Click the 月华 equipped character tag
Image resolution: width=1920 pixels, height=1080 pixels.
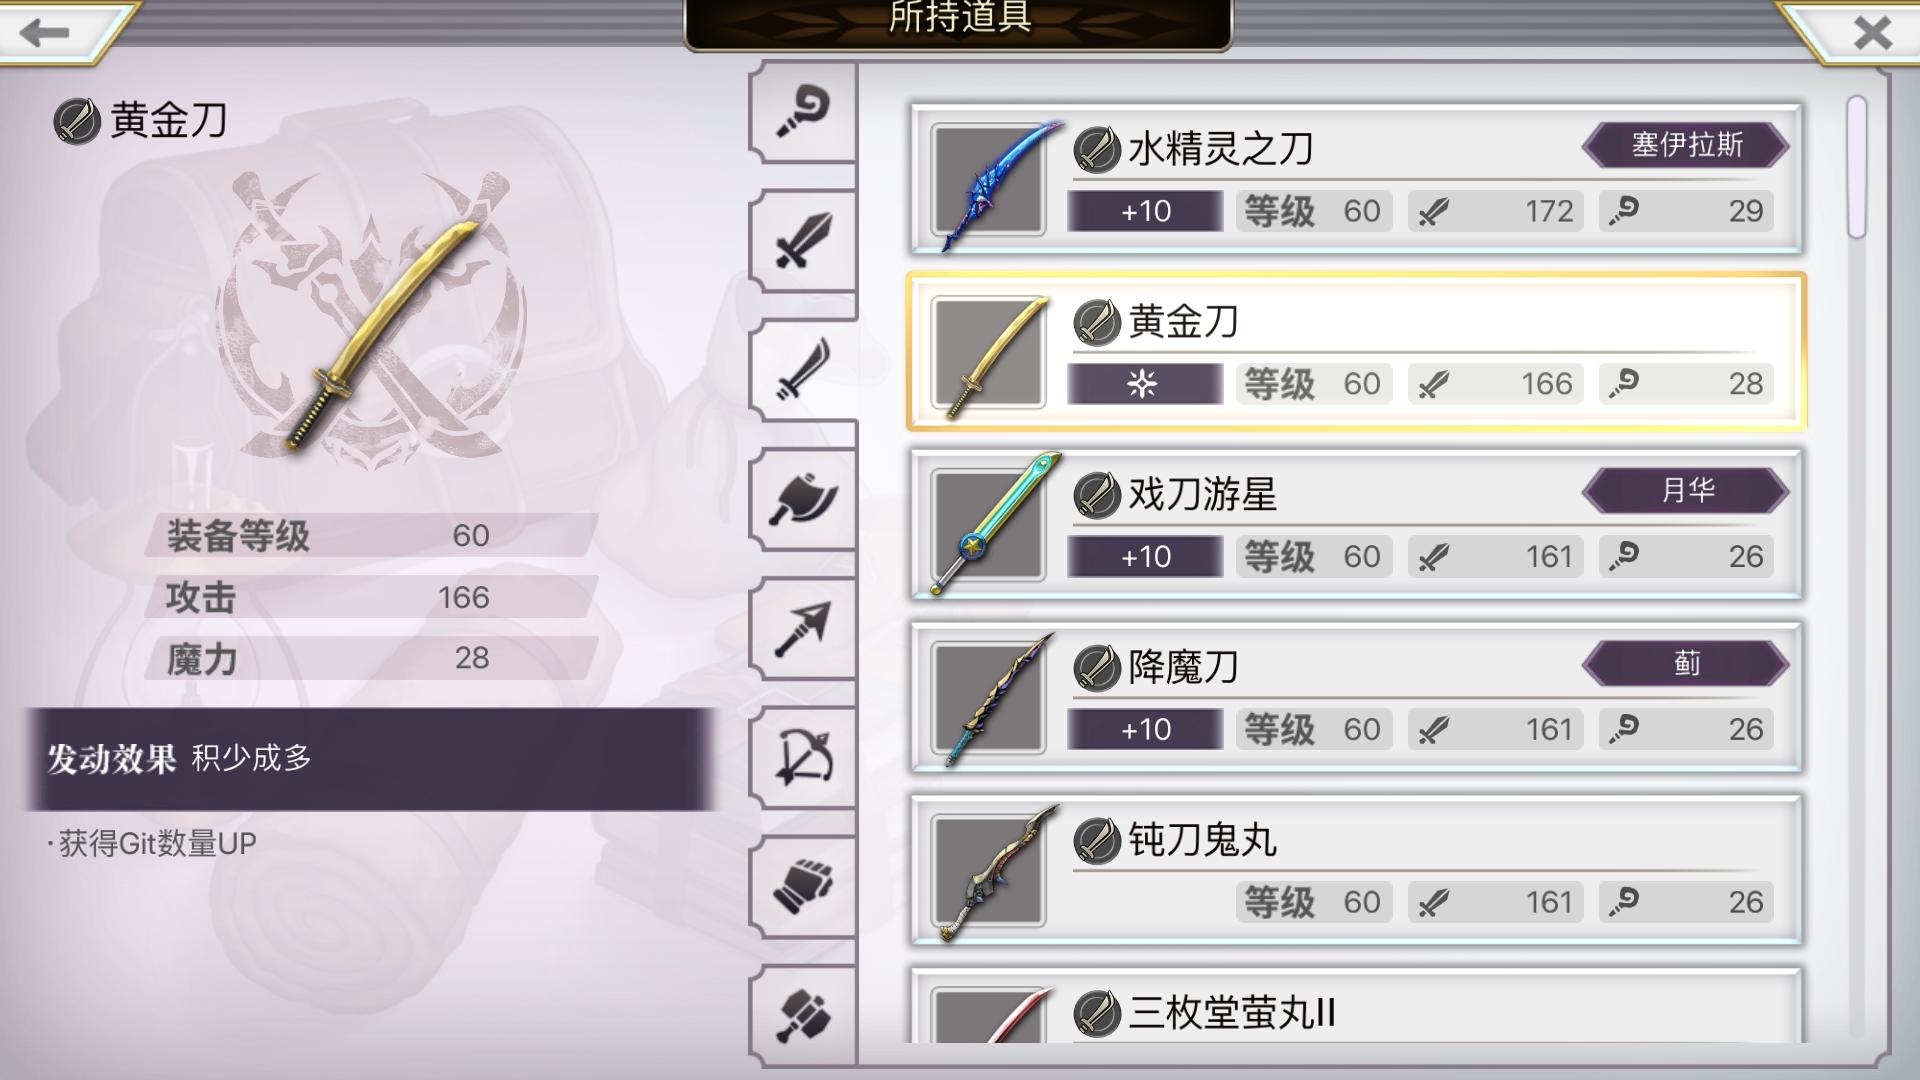coord(1686,490)
